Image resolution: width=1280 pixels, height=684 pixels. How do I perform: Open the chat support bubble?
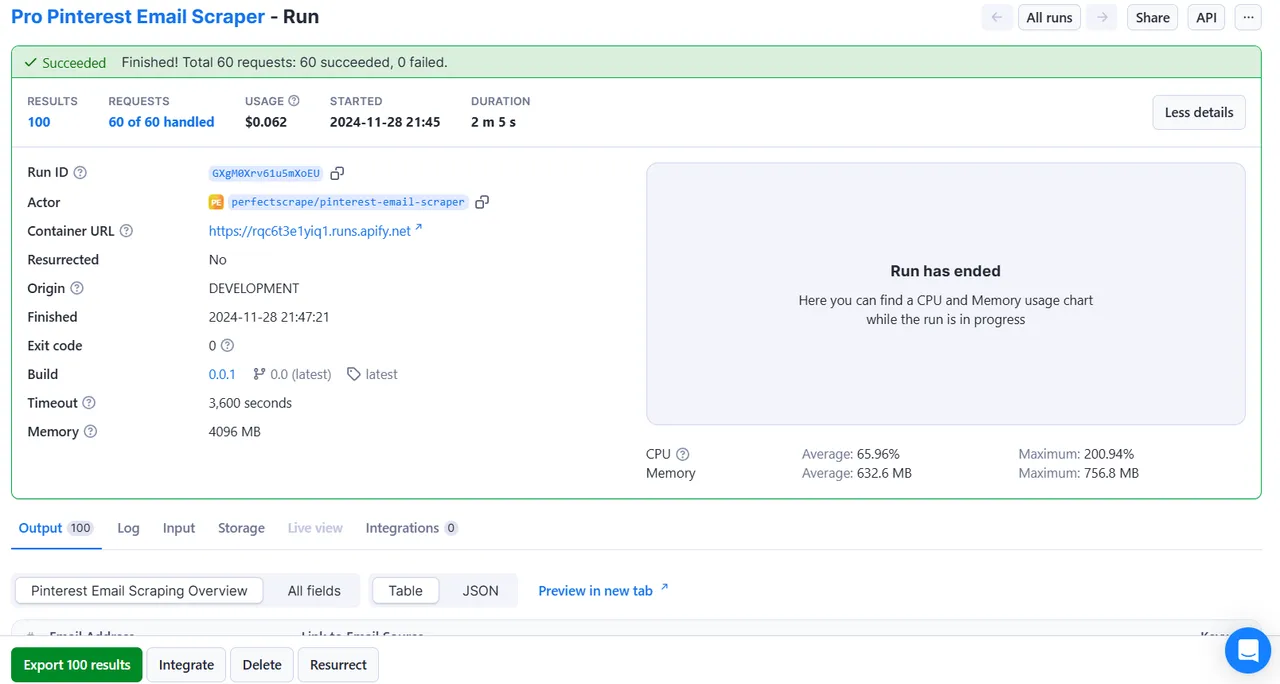(1248, 651)
